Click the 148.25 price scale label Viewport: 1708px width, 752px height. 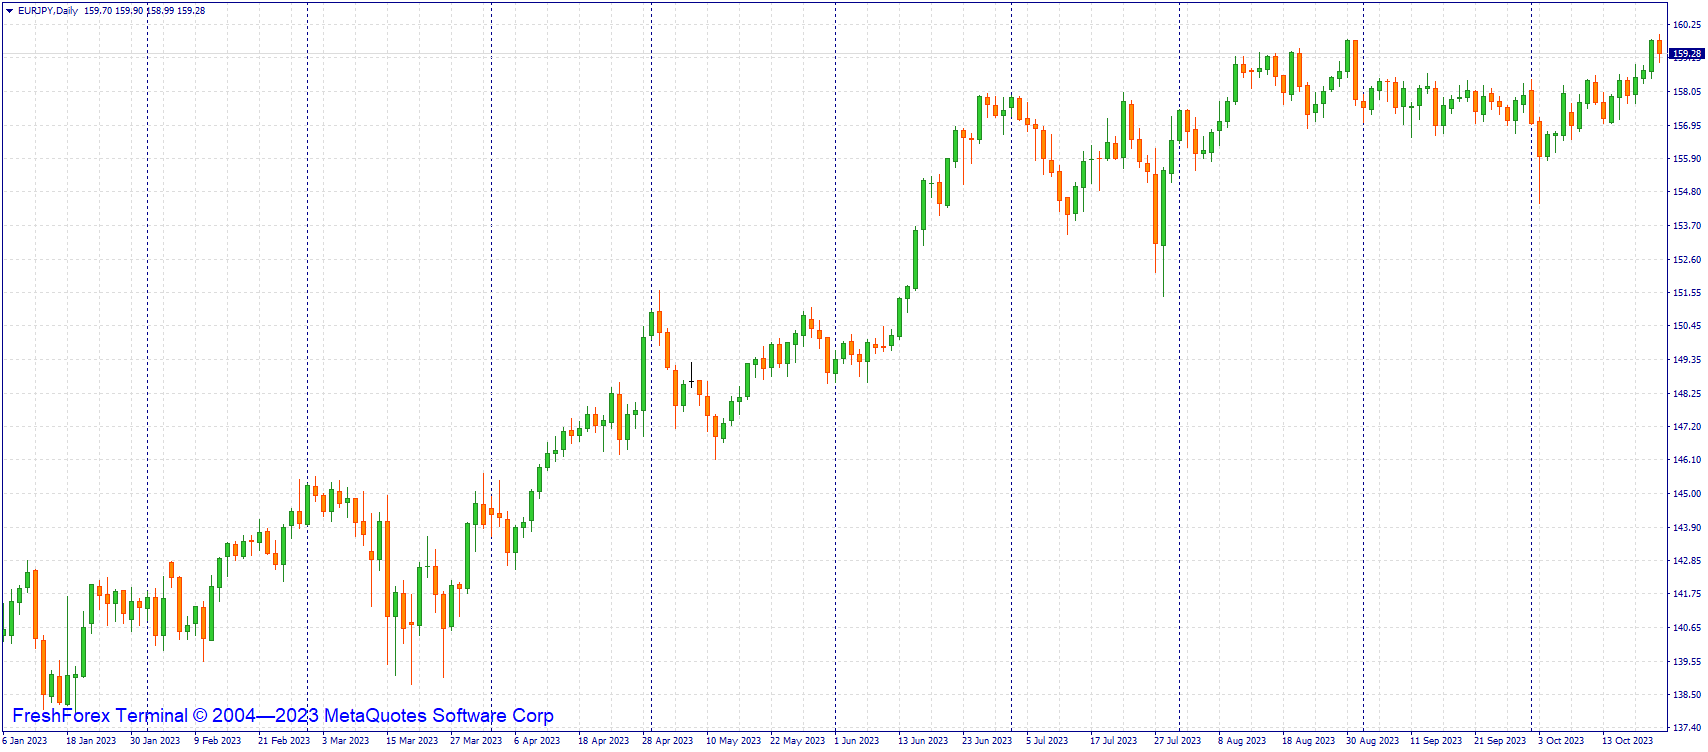pyautogui.click(x=1686, y=394)
